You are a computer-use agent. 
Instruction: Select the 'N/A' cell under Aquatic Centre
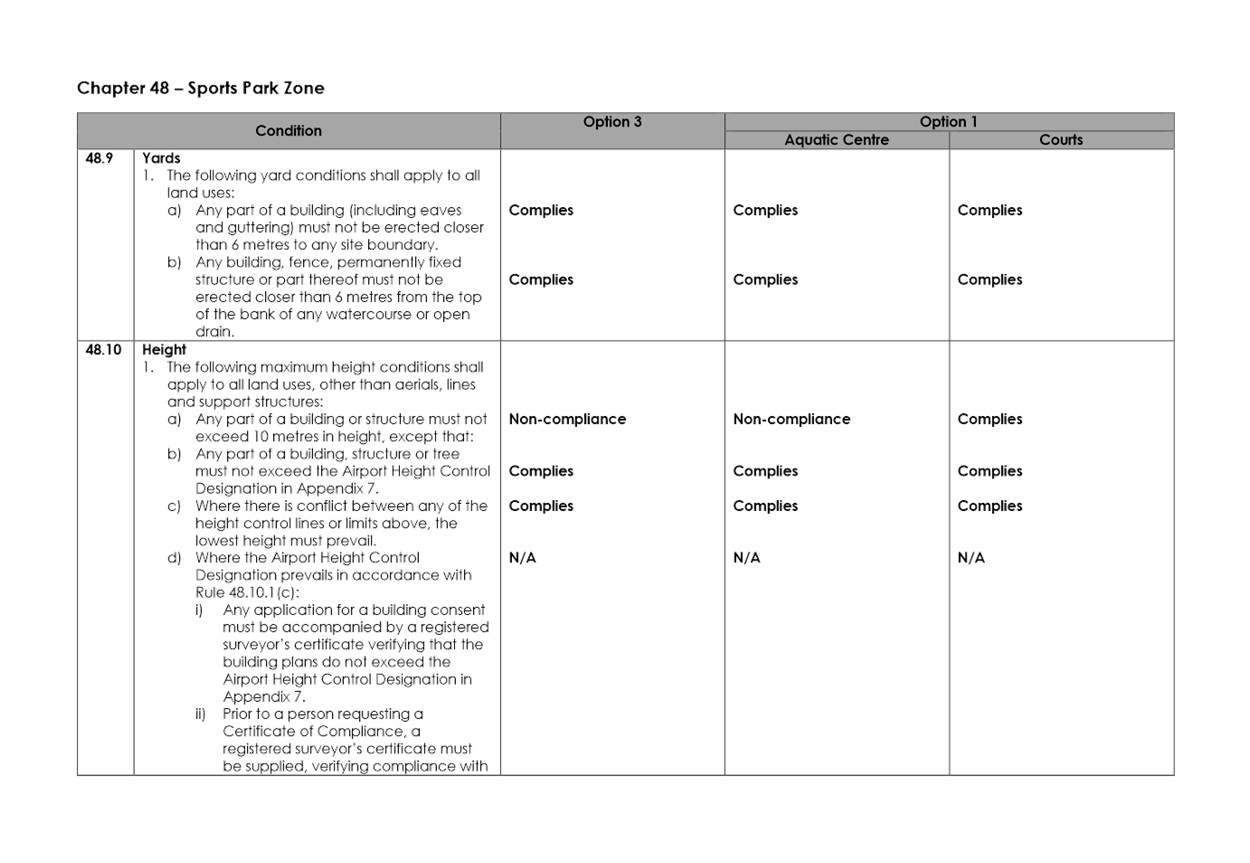746,558
